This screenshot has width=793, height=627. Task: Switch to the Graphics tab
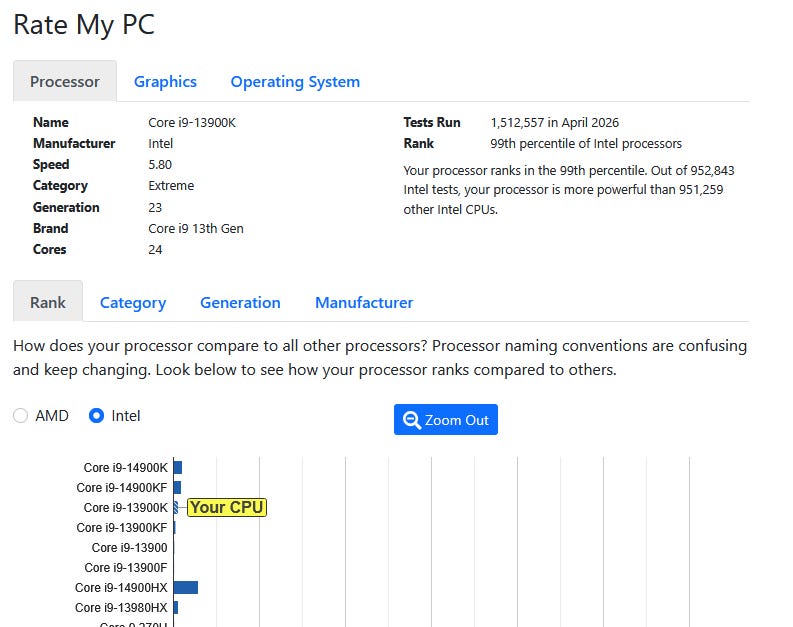[165, 81]
